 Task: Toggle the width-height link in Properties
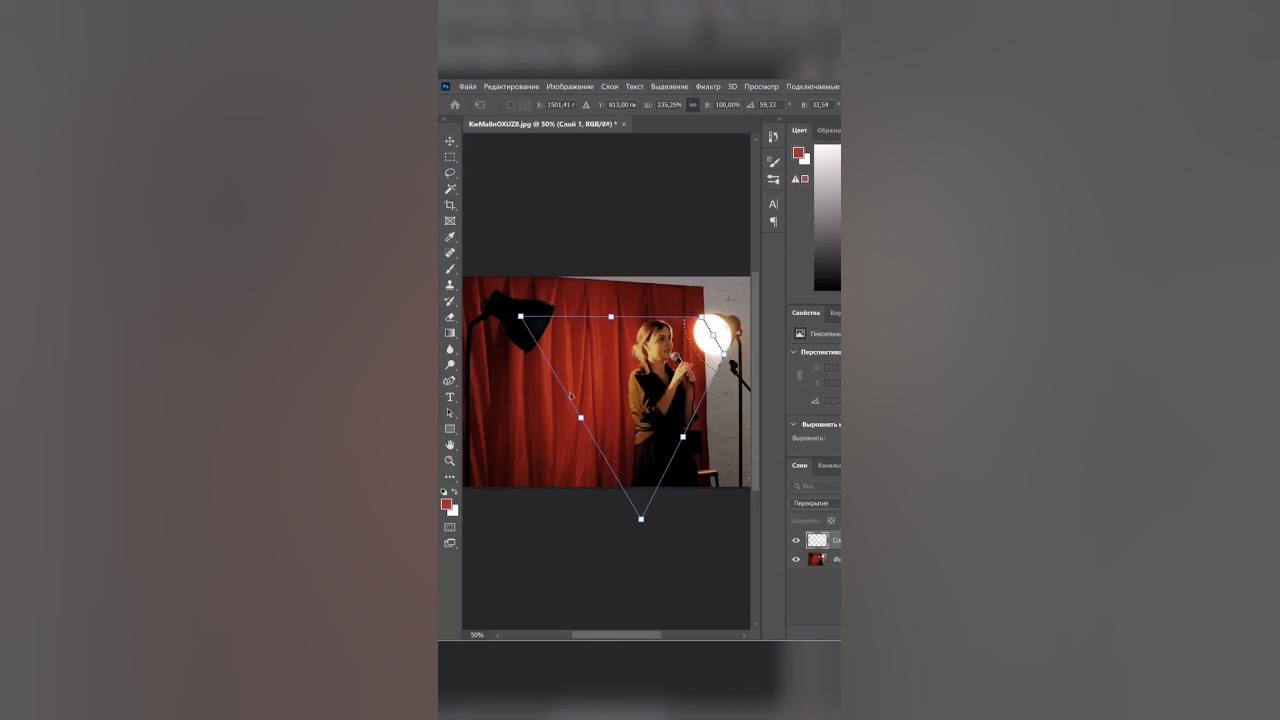pos(799,376)
